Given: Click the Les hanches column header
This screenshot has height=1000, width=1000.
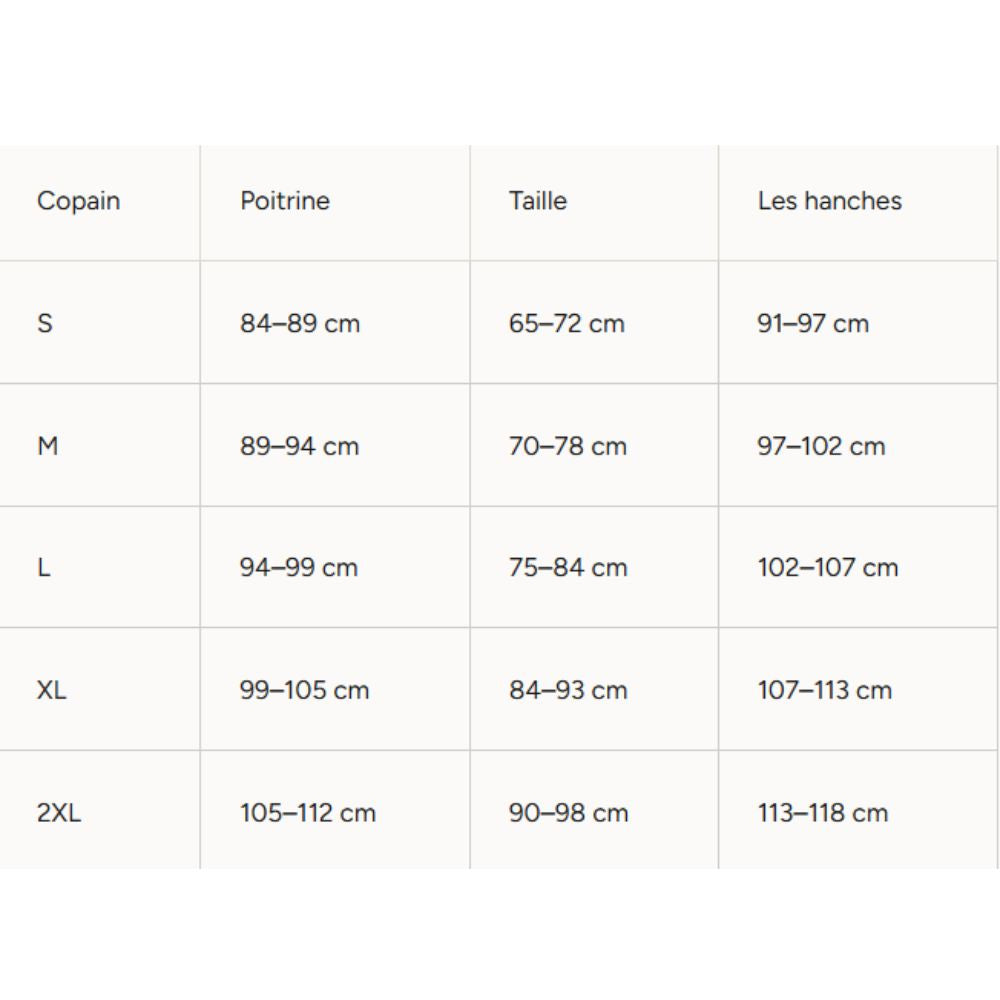Looking at the screenshot, I should [829, 201].
